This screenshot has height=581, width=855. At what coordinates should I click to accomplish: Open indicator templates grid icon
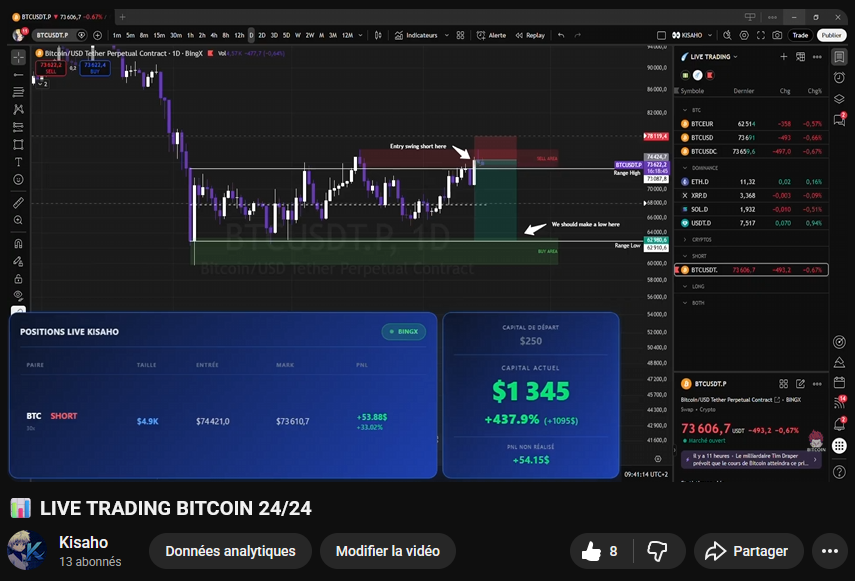coord(461,35)
